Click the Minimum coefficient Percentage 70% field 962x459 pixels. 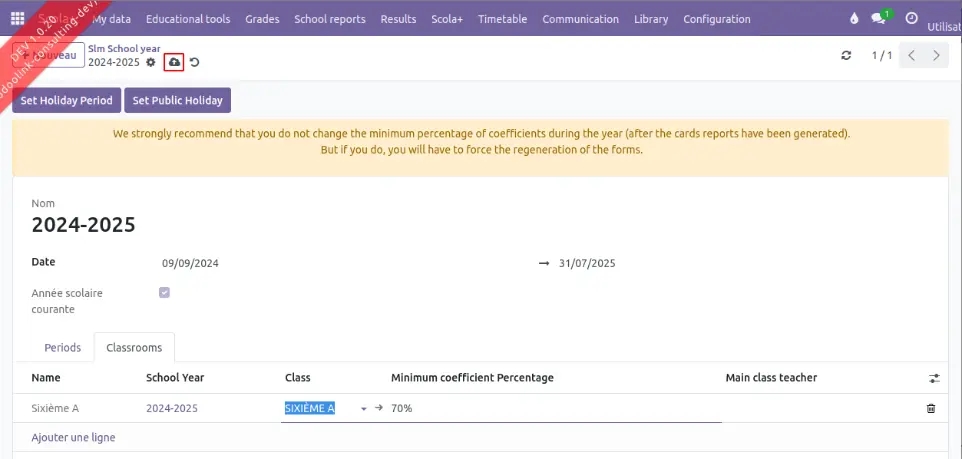pos(550,408)
